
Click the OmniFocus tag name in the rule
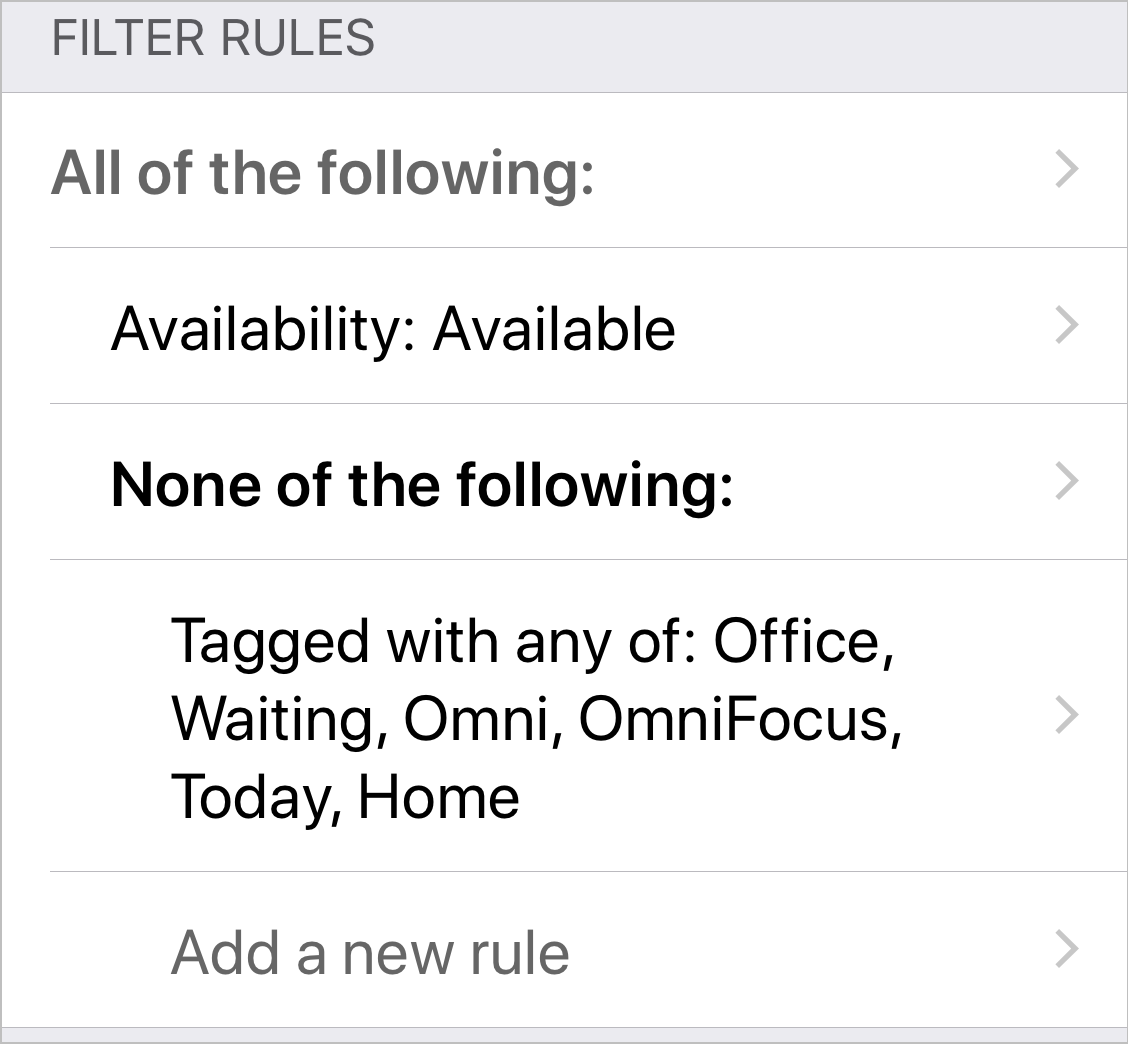(x=734, y=719)
